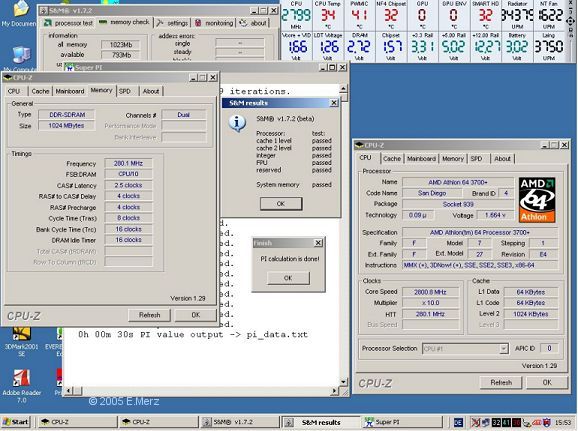Switch to first CPU-Z taskbar button
Image resolution: width=578 pixels, height=431 pixels.
tap(76, 422)
